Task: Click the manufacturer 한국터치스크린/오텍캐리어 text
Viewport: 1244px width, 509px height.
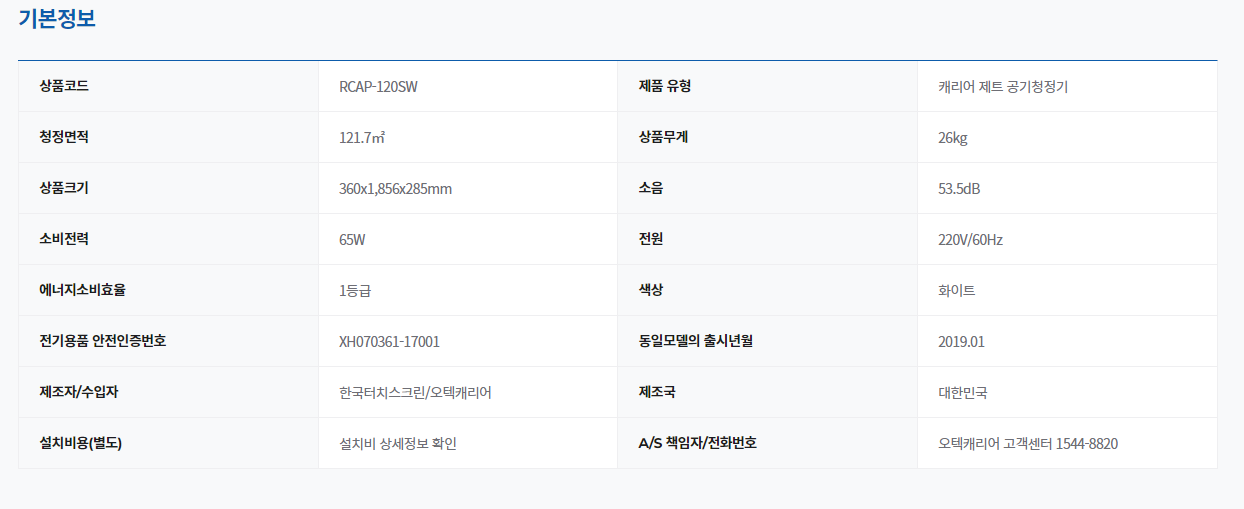Action: click(x=415, y=392)
